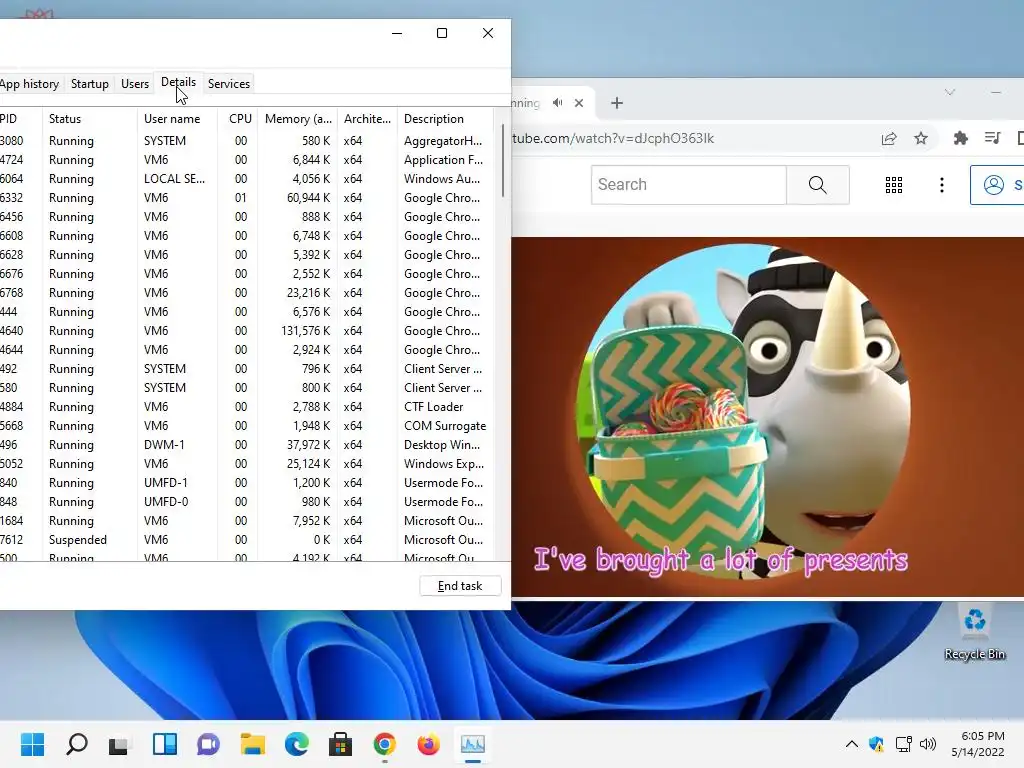
Task: Select the Application F... process row
Action: click(247, 160)
